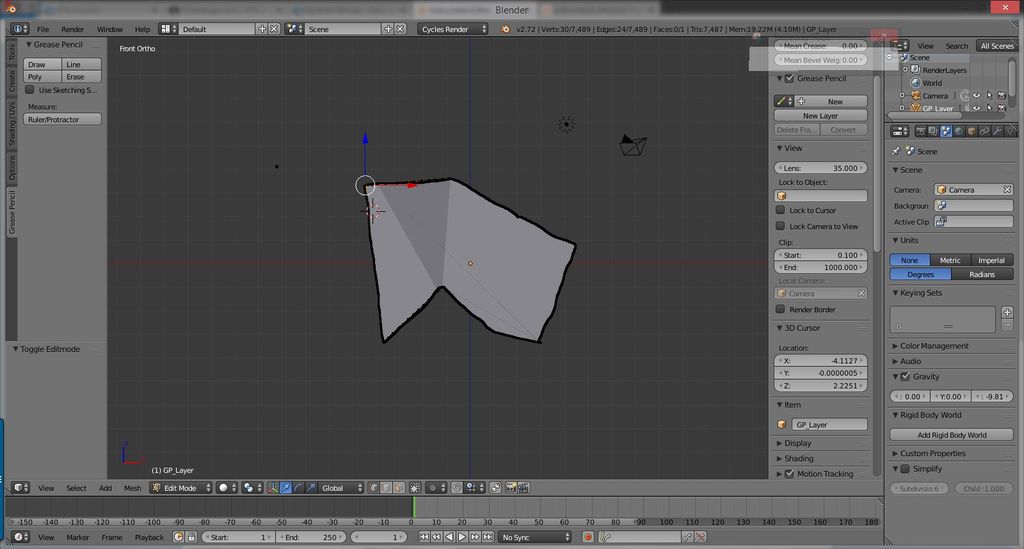
Task: Enable Use Sketching Sessions checkbox
Action: [x=30, y=90]
